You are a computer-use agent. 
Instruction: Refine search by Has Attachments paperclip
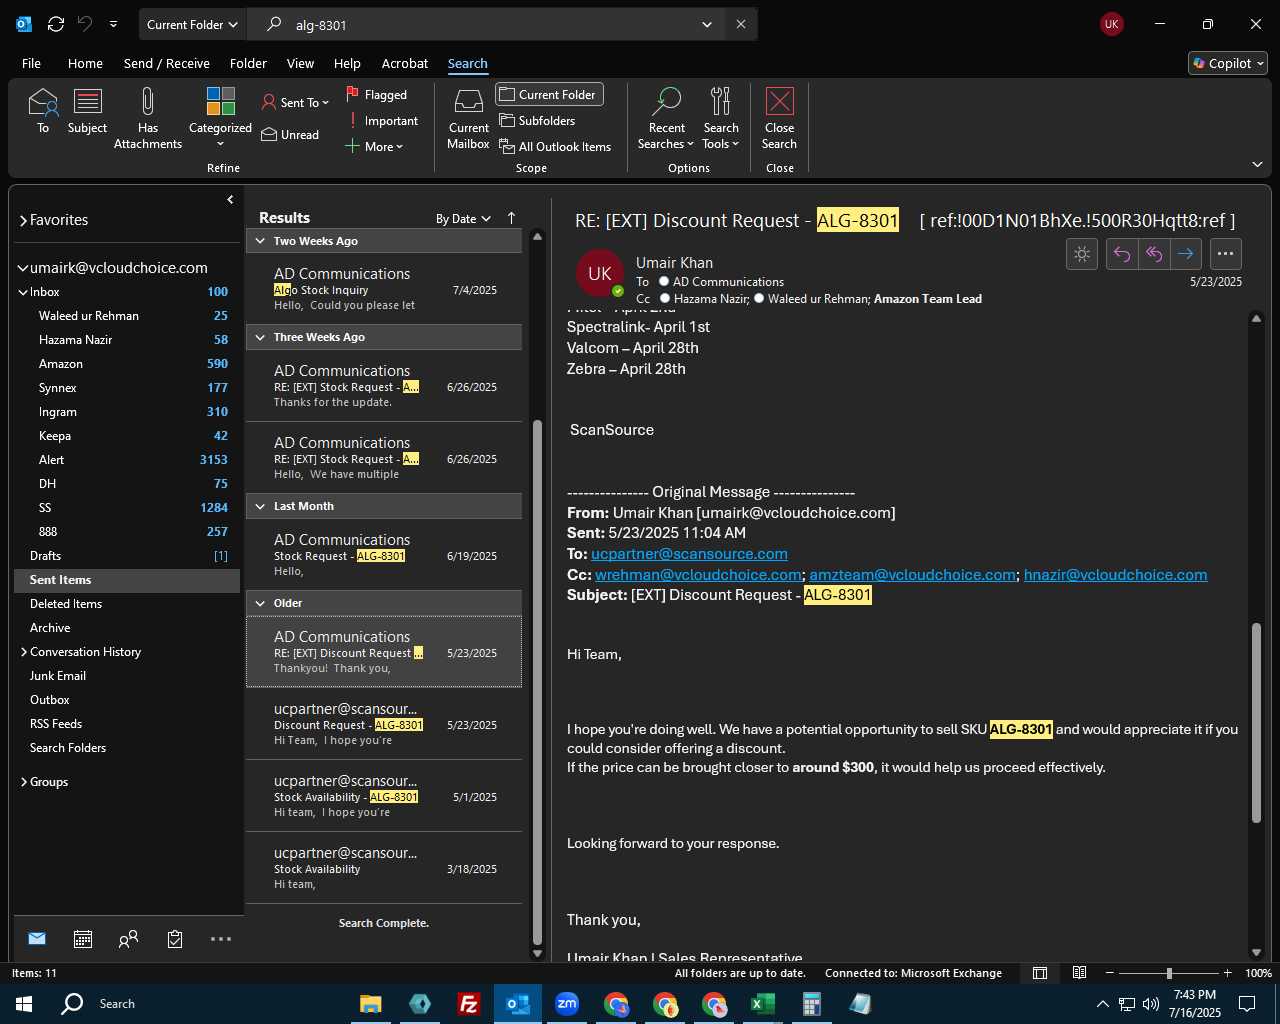[x=148, y=119]
